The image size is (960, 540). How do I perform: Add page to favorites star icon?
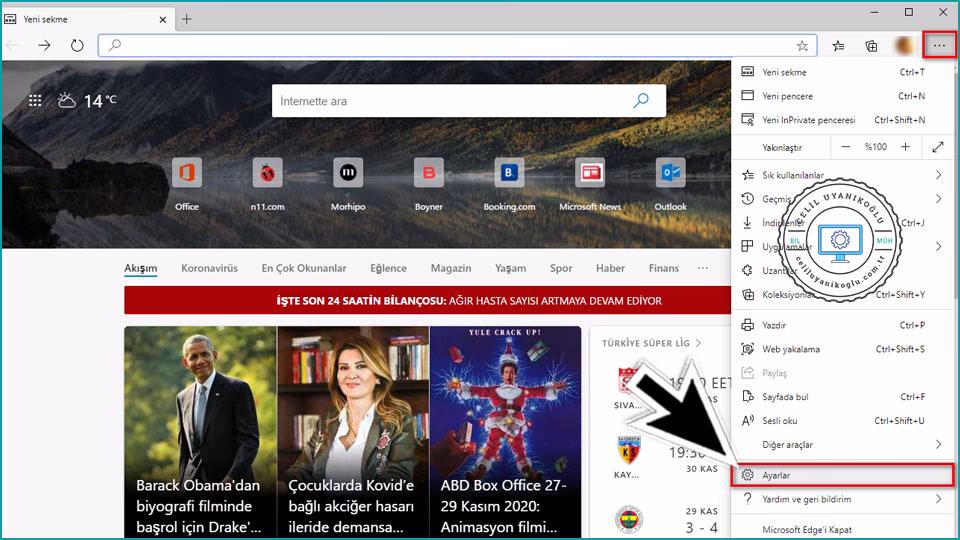coord(802,45)
